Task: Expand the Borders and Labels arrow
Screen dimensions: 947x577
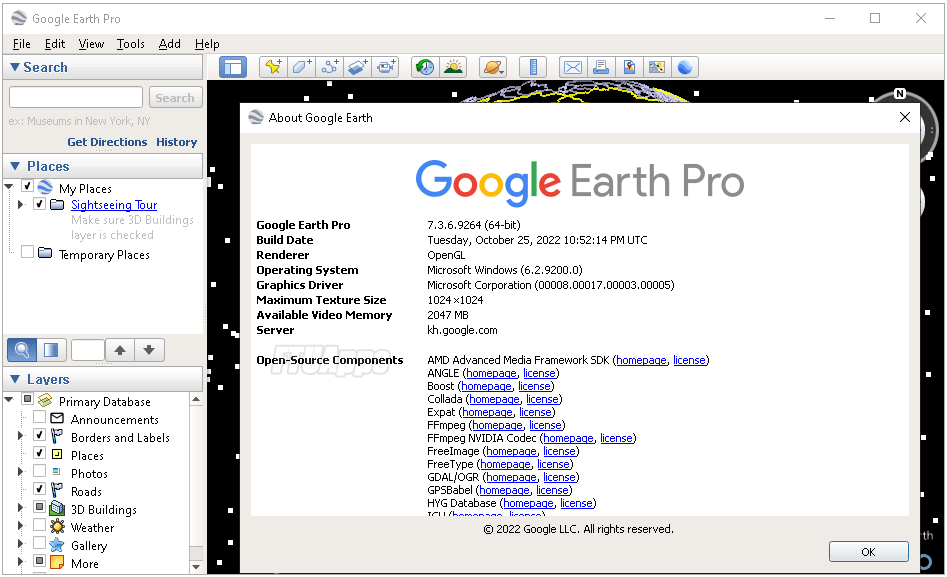Action: point(21,436)
